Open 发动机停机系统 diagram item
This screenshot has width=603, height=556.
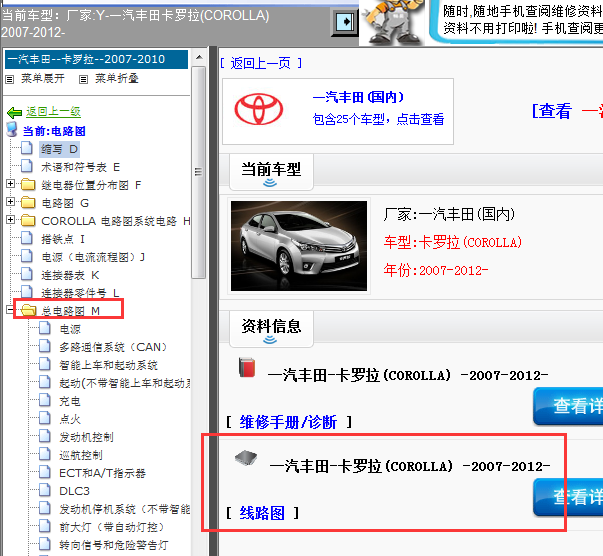(x=125, y=509)
